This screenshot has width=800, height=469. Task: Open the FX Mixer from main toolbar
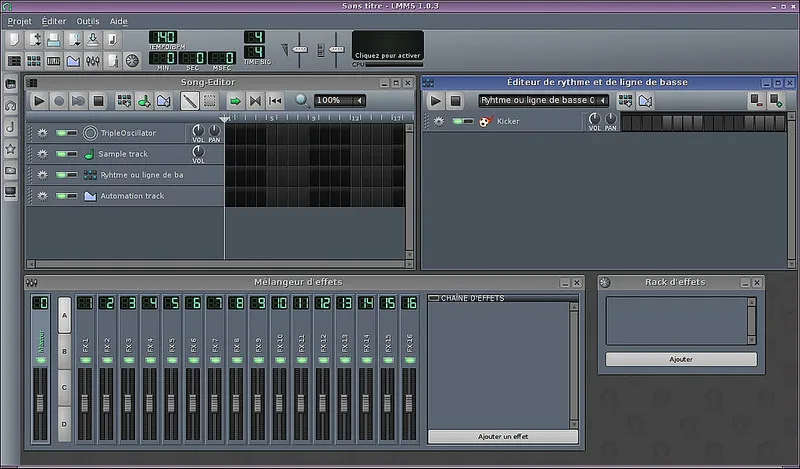coord(92,61)
